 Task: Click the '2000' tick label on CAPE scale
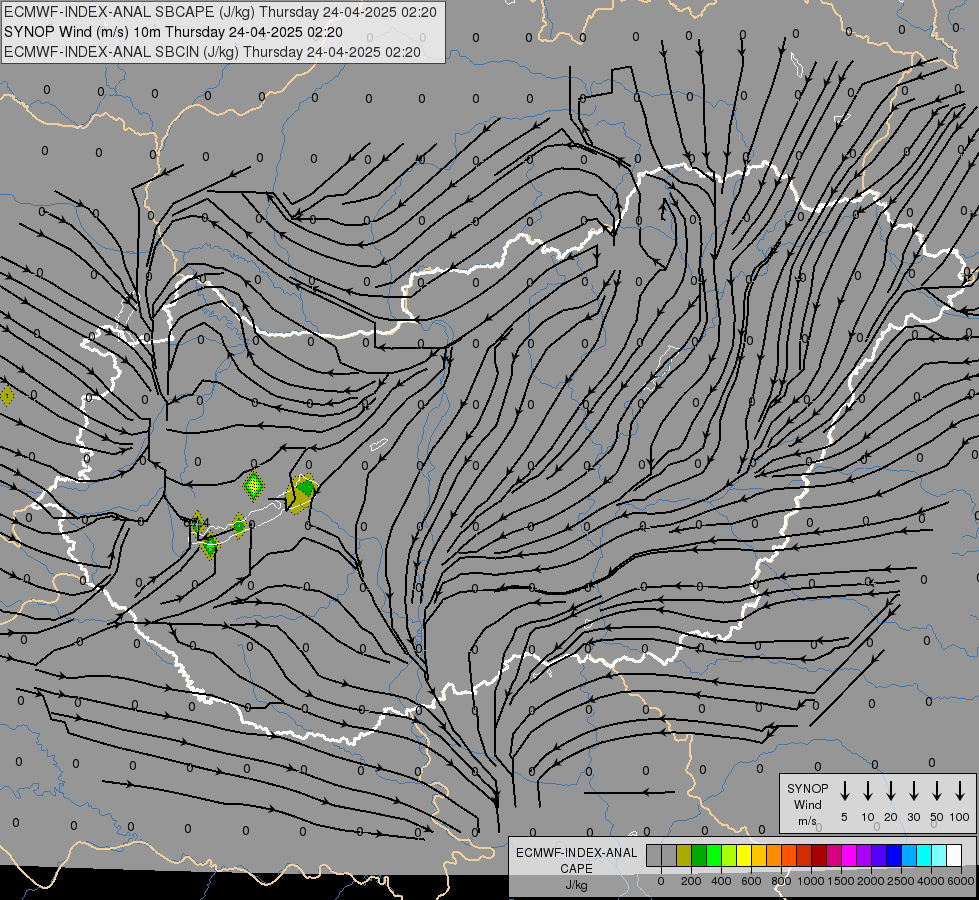(x=870, y=881)
